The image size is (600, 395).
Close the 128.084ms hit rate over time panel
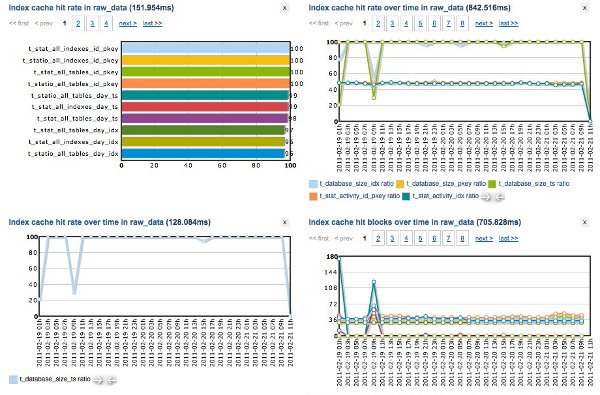[x=284, y=222]
